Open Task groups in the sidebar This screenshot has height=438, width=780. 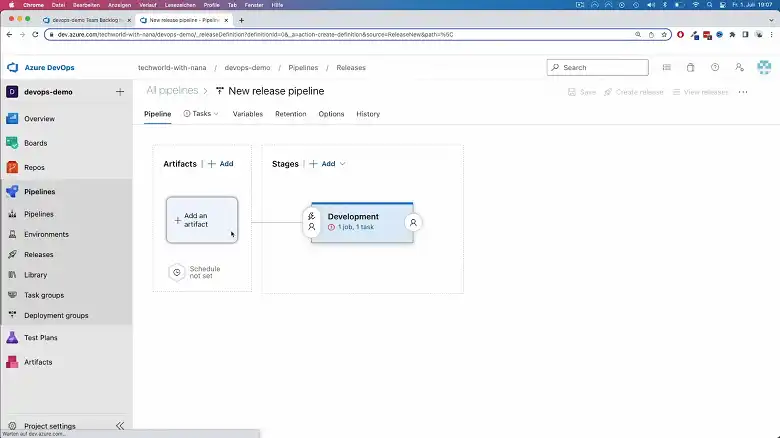pyautogui.click(x=44, y=295)
